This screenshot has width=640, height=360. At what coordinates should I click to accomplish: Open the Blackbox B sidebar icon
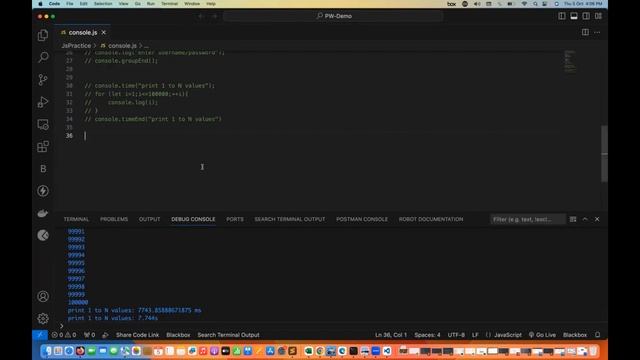43,169
